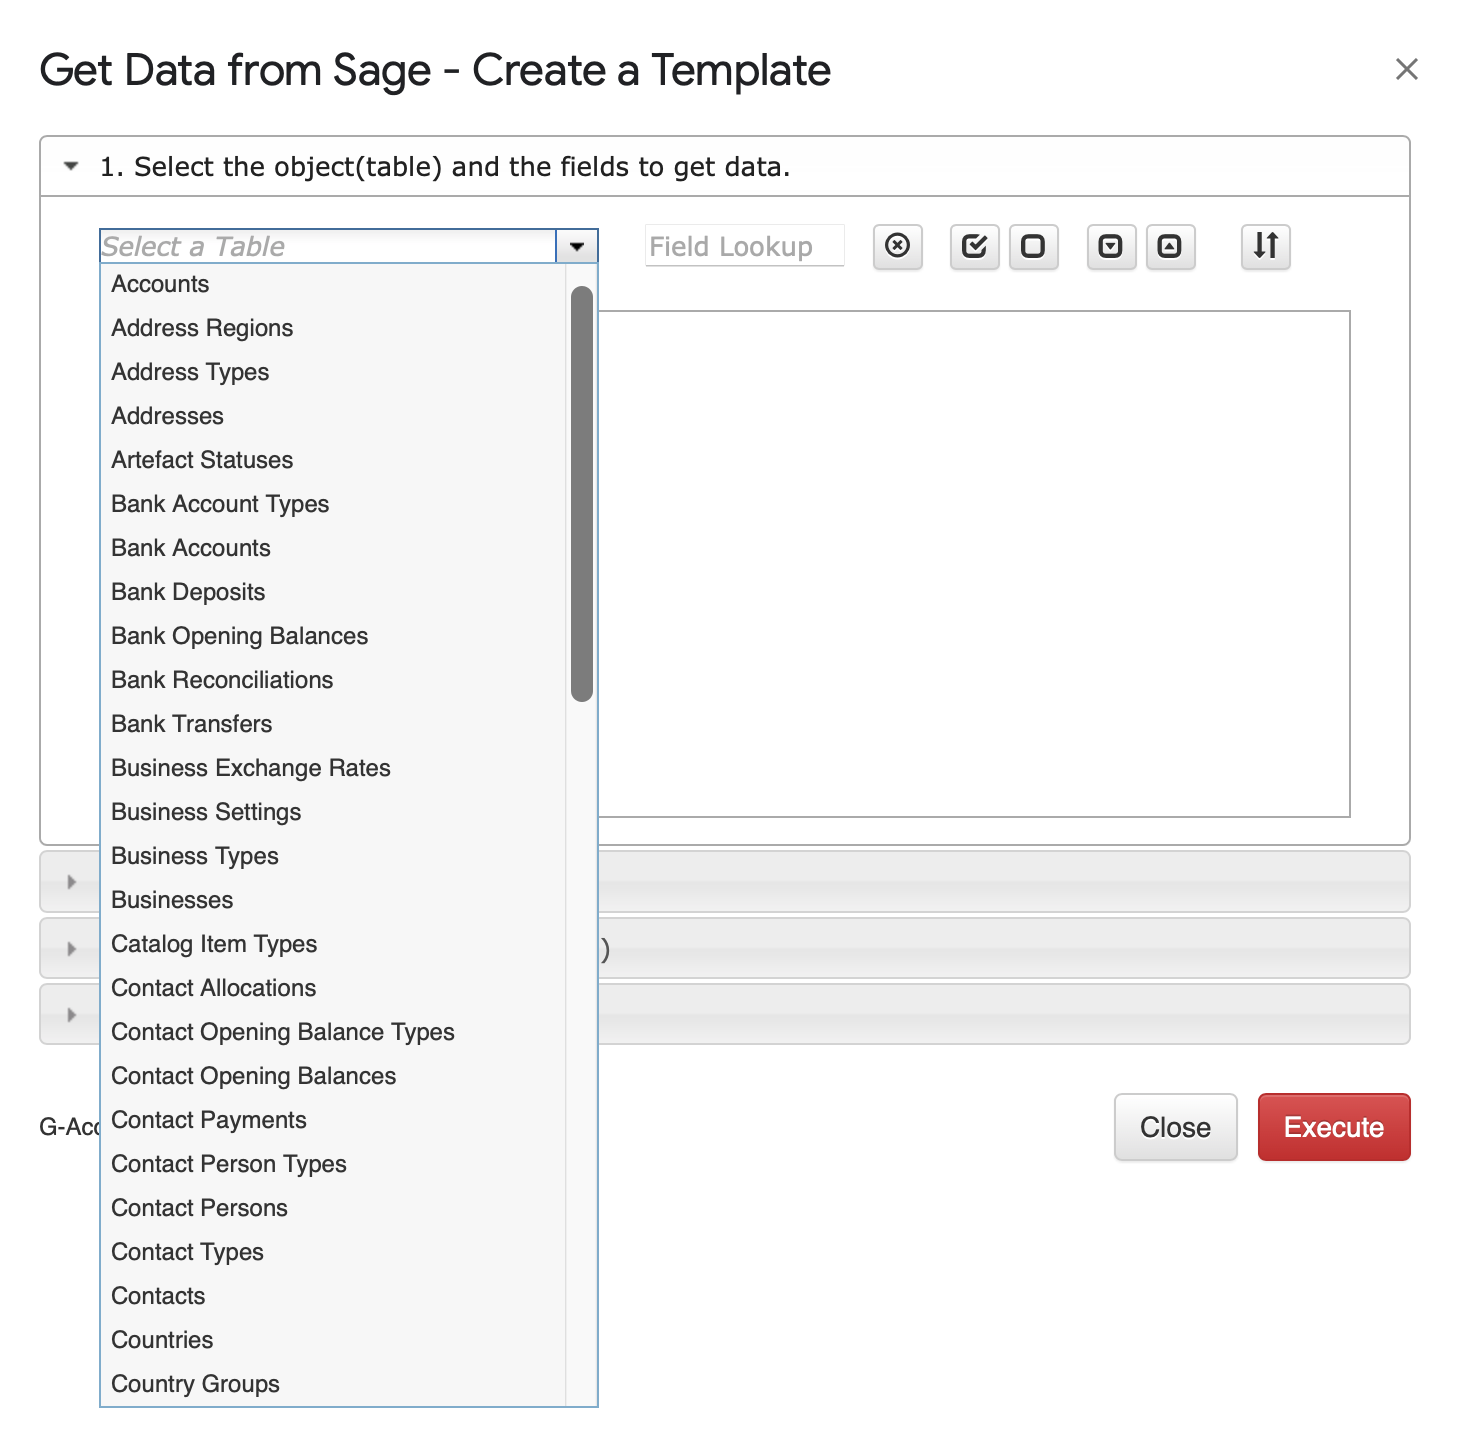Select Bank Opening Balances

(334, 636)
